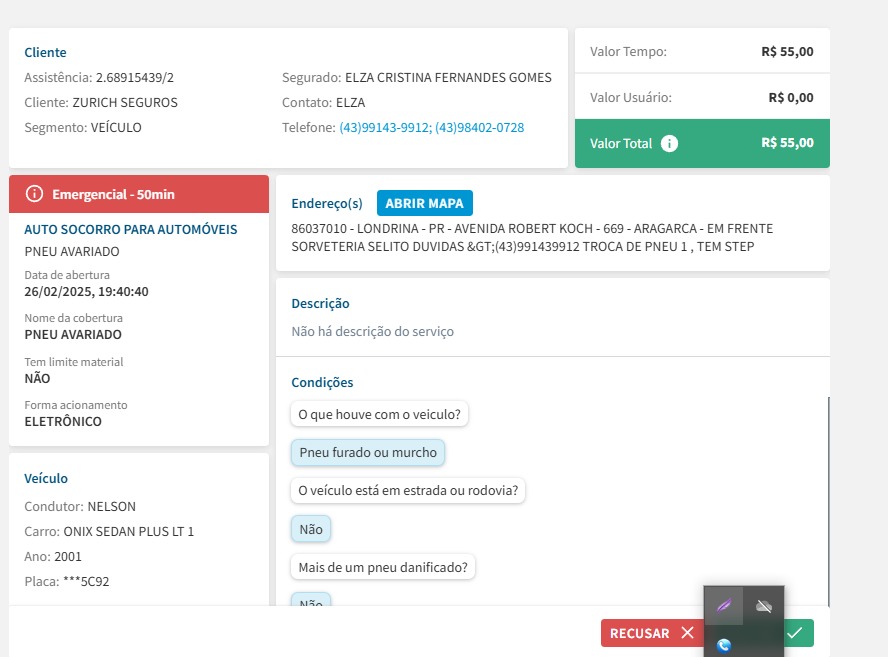Image resolution: width=888 pixels, height=657 pixels.
Task: Click the Condições panel scrollbar
Action: (827, 500)
